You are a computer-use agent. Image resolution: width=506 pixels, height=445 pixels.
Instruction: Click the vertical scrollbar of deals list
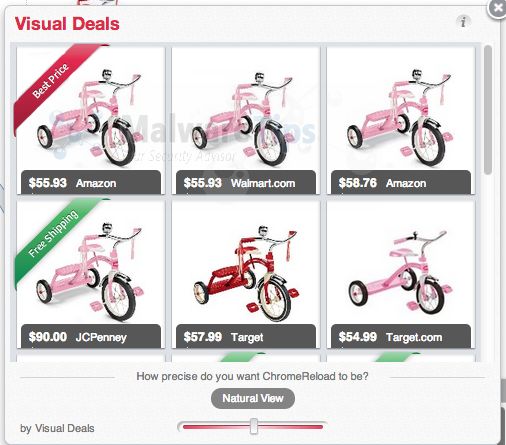coord(488,110)
